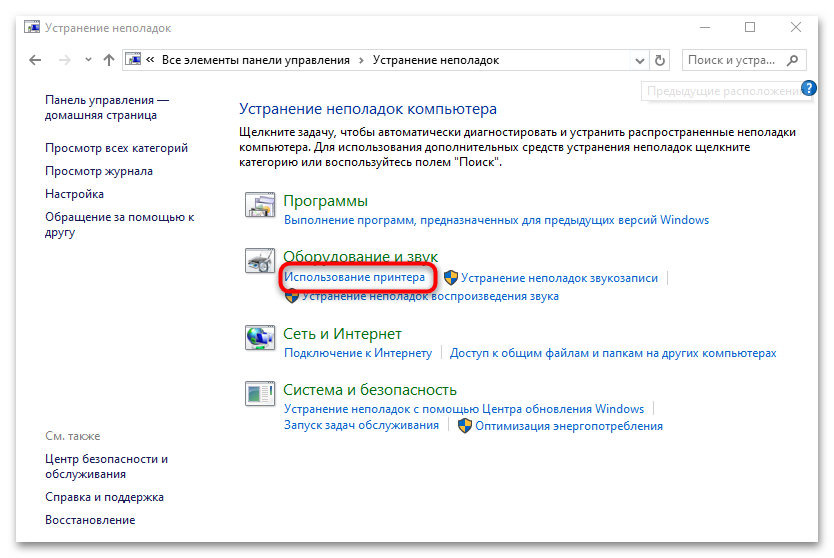This screenshot has width=834, height=558.
Task: Focus the search troubleshooters field
Action: 744,60
